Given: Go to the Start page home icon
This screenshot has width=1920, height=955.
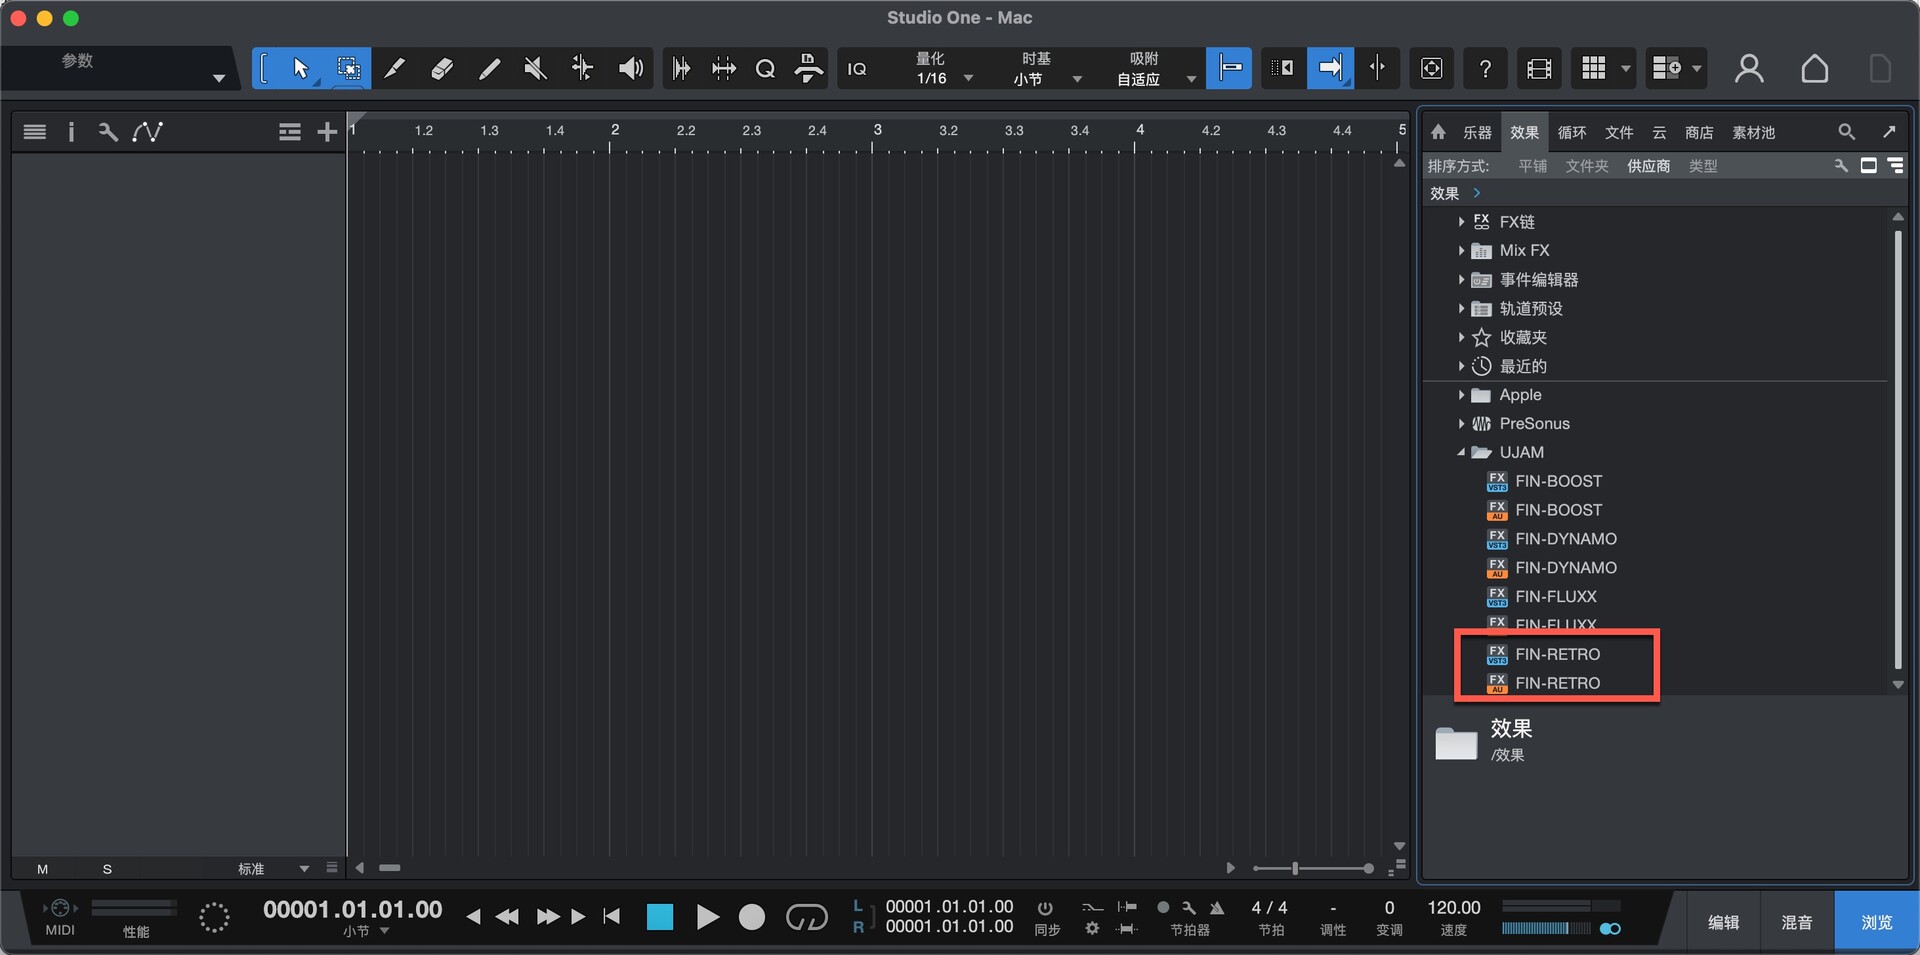Looking at the screenshot, I should 1814,68.
